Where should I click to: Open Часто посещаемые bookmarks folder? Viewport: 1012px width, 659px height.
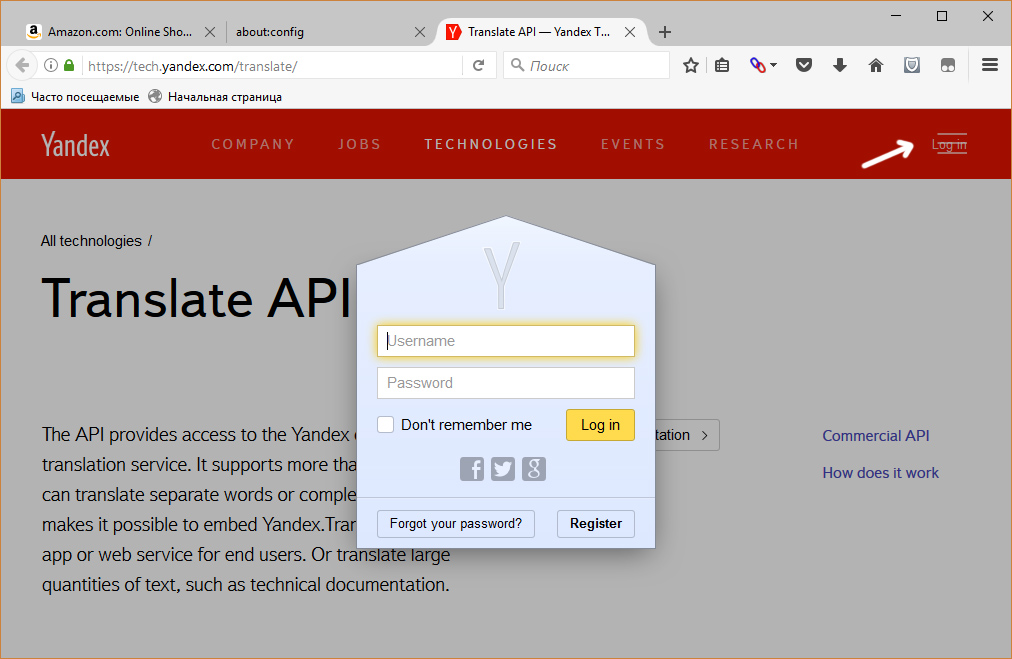click(75, 97)
